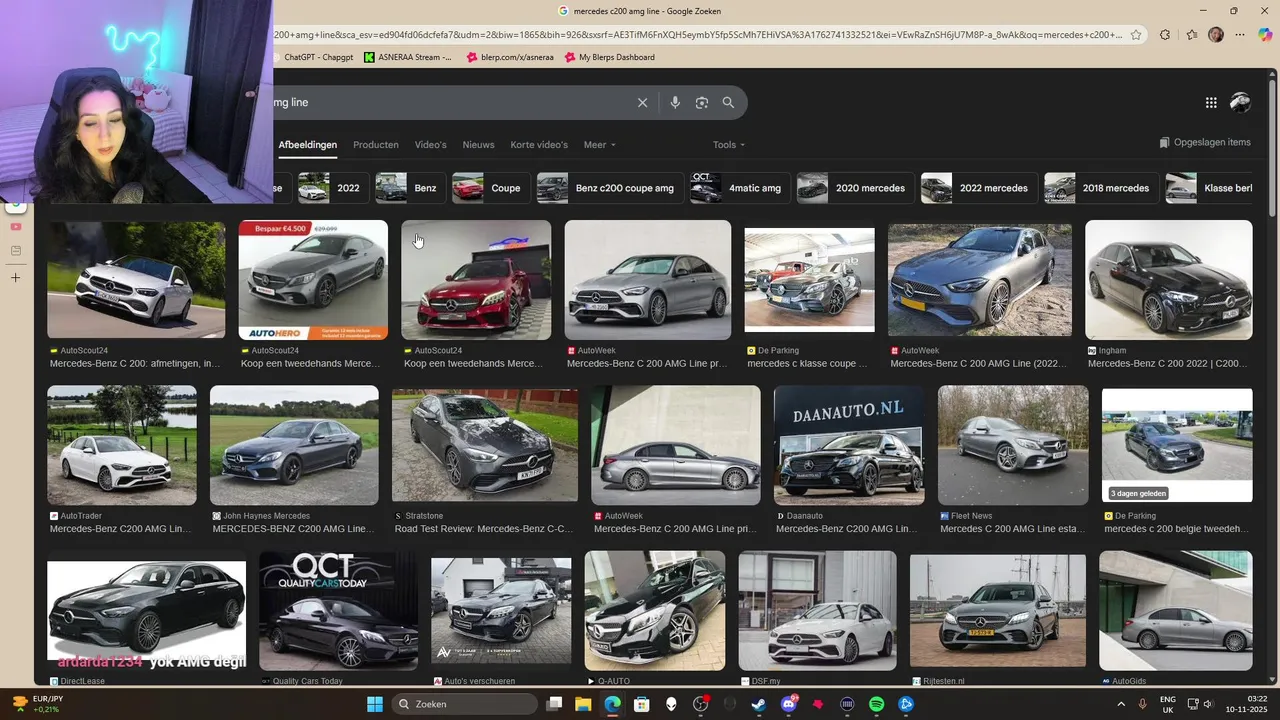The height and width of the screenshot is (720, 1280).
Task: Open the Autohero Bespaar €4.500 image
Action: tap(313, 280)
